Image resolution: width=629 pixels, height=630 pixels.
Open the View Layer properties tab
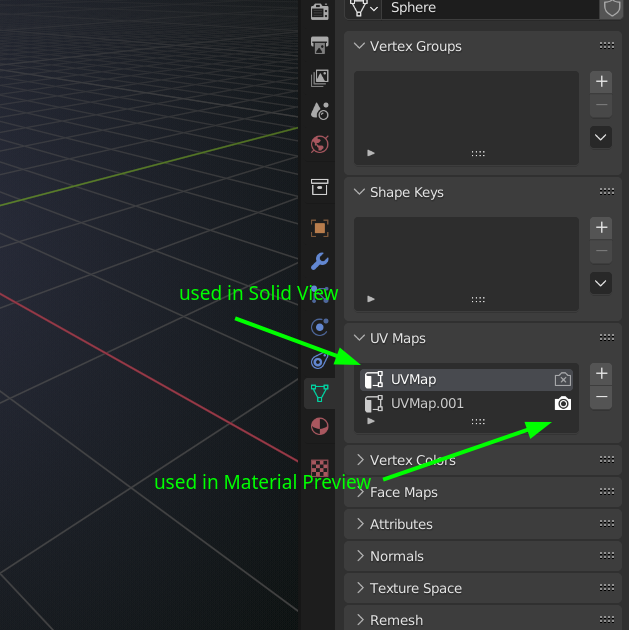point(320,78)
